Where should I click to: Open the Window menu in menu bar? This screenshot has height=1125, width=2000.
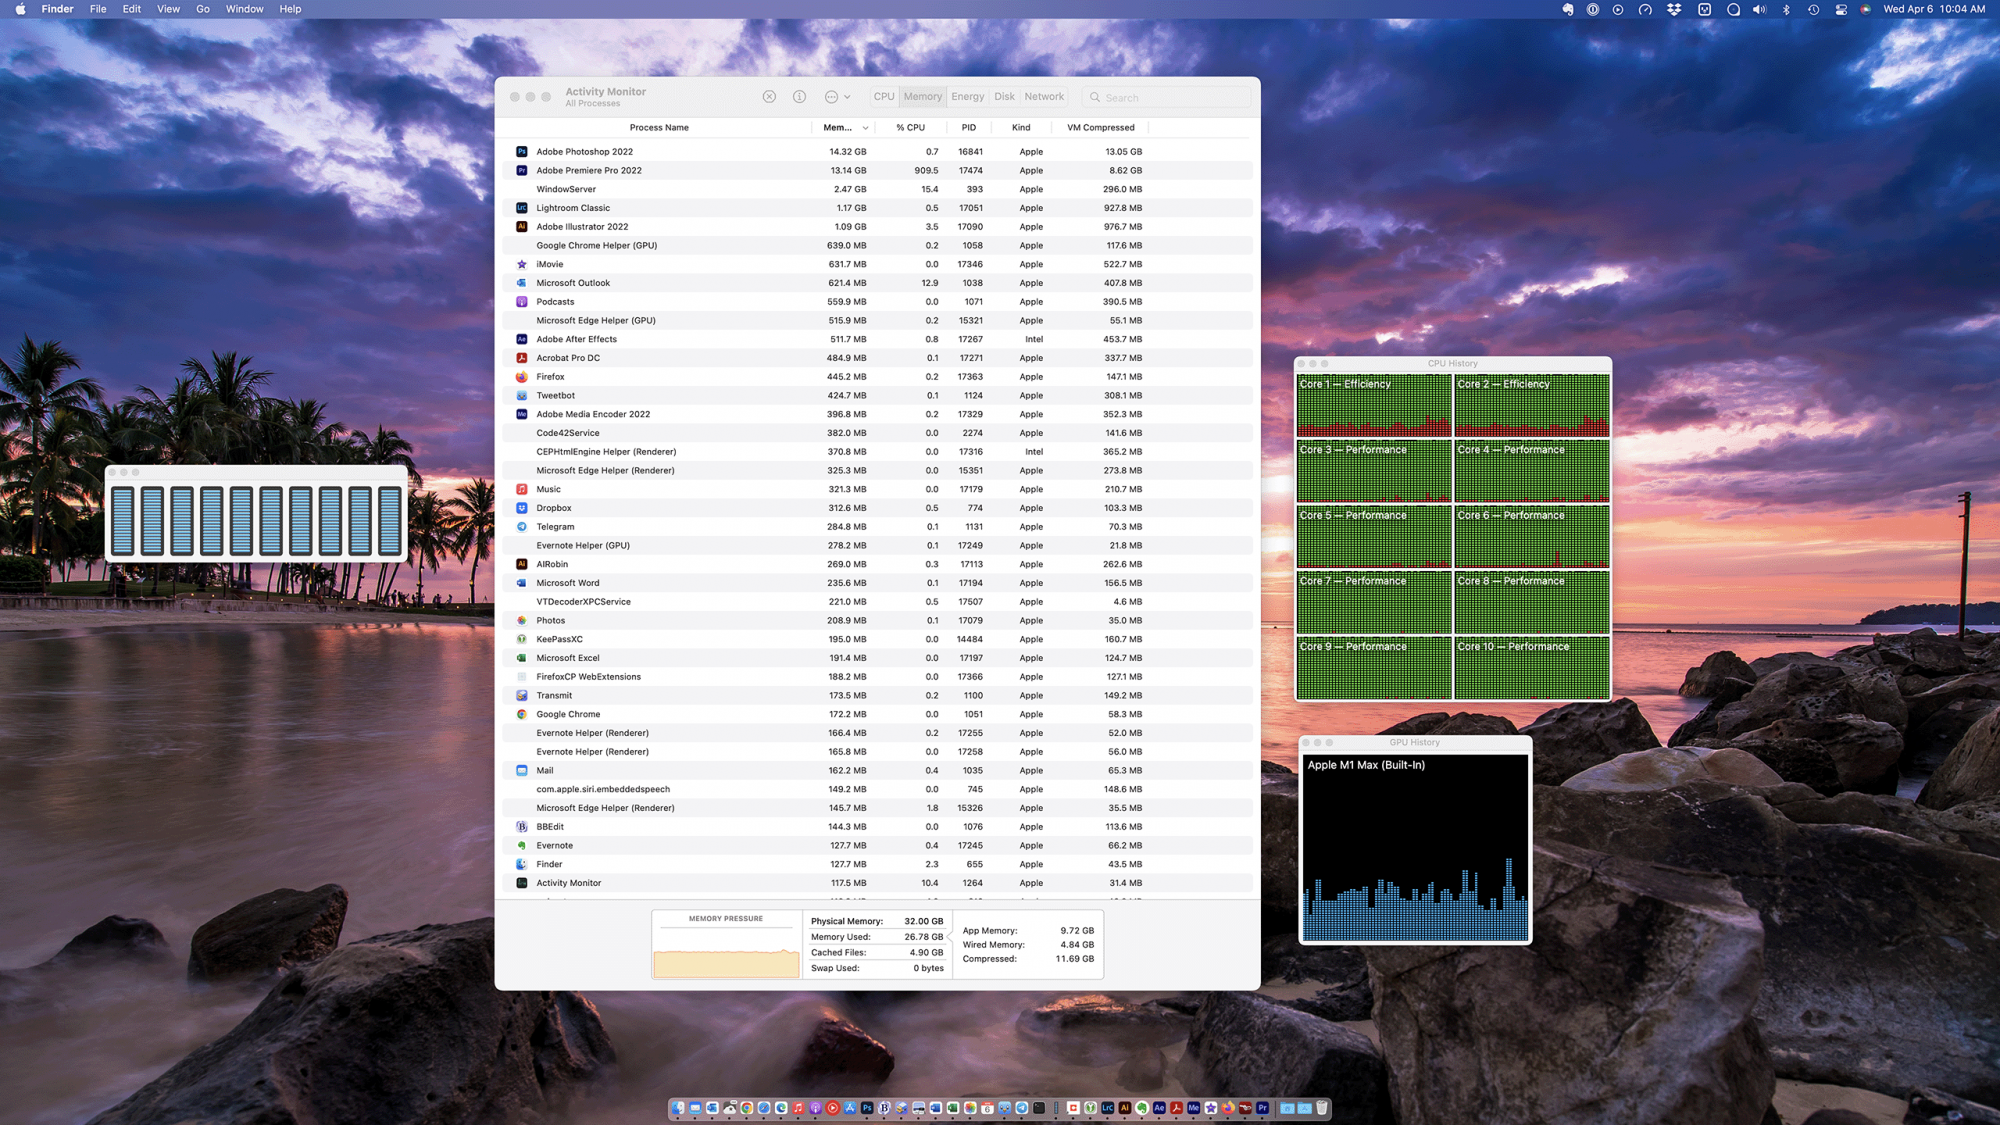(x=244, y=9)
